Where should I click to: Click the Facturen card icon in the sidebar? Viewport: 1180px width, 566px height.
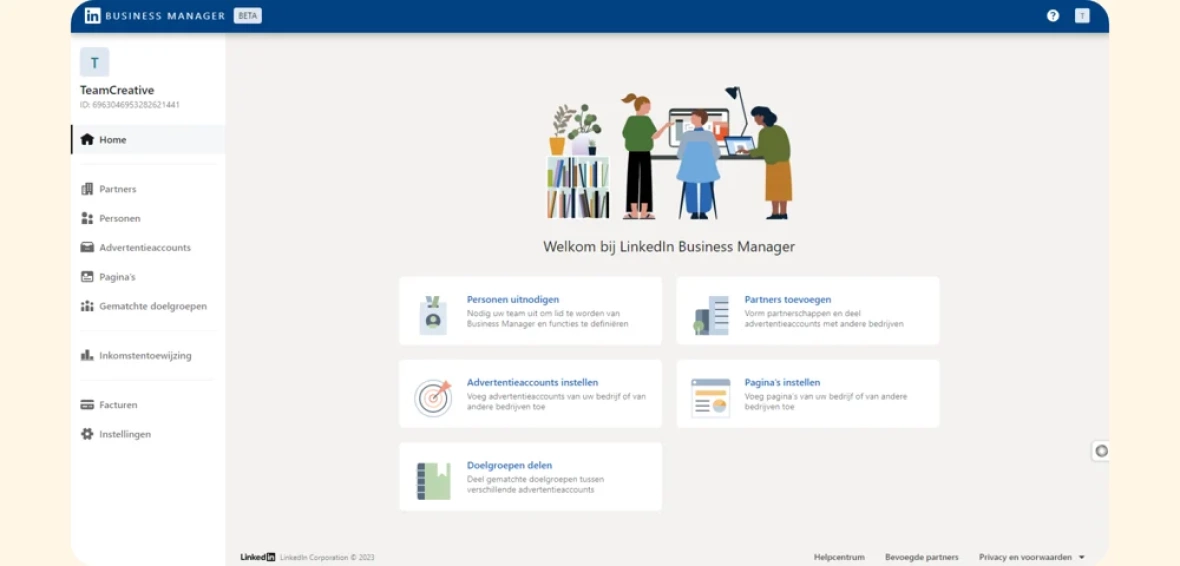coord(87,405)
